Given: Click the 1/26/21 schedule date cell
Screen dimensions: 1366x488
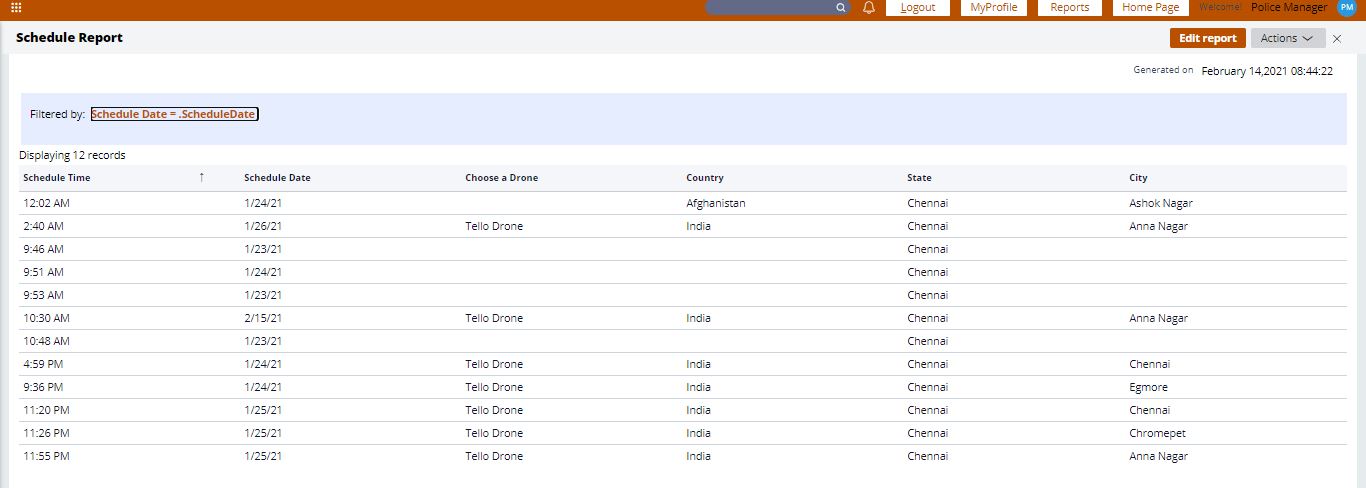Looking at the screenshot, I should tap(263, 226).
